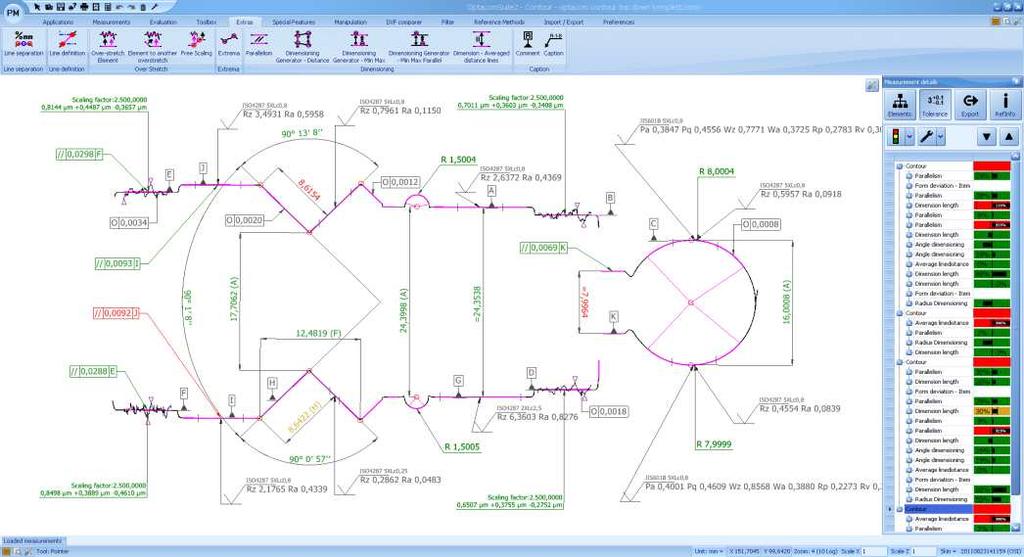Select the R 1,5004 radius label

(458, 159)
